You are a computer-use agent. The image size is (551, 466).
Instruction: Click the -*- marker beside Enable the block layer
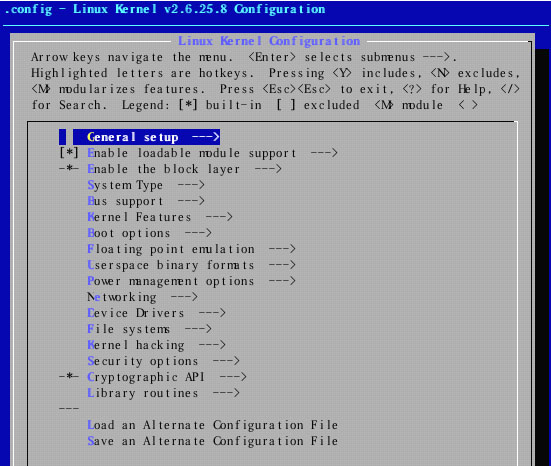pyautogui.click(x=69, y=169)
